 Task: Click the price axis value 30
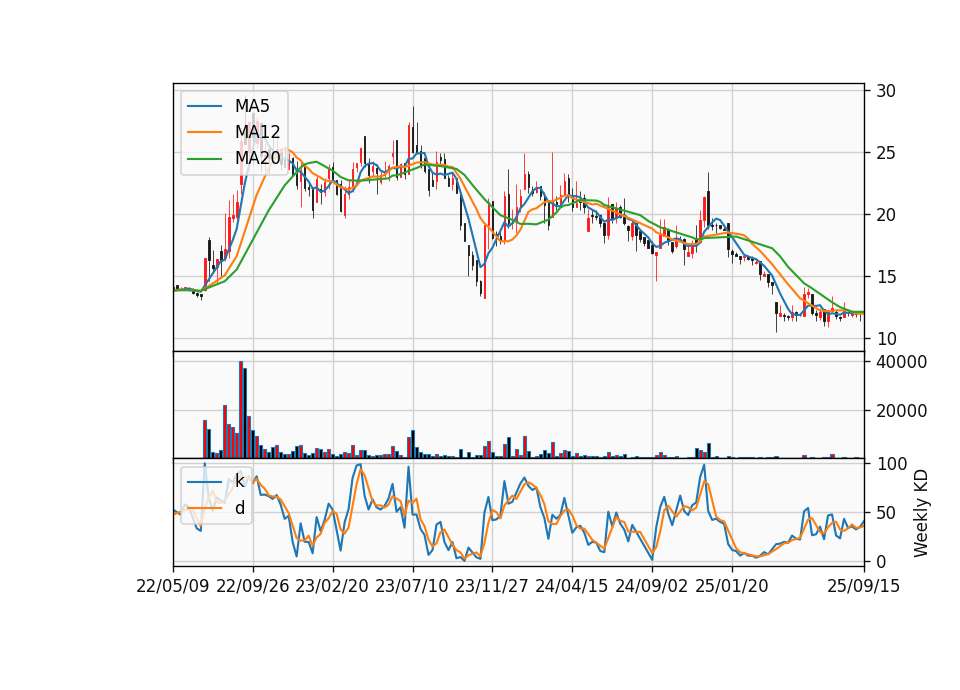(x=886, y=91)
